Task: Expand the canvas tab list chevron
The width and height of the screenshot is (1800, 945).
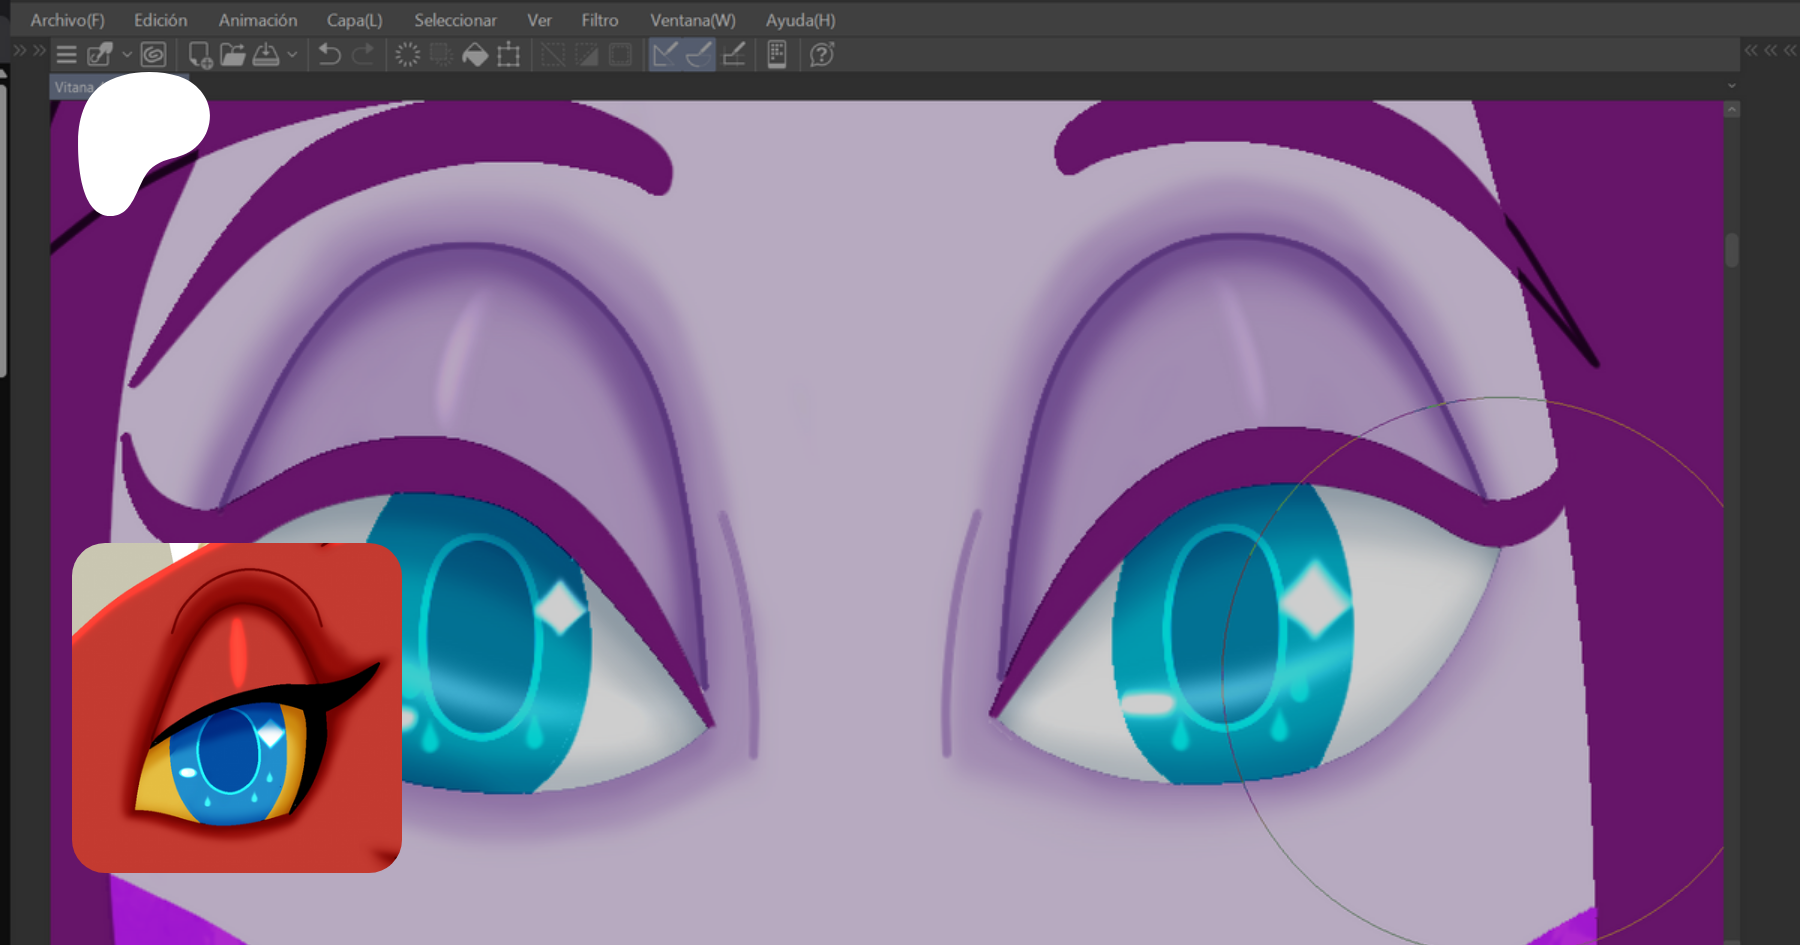Action: coord(1732,86)
